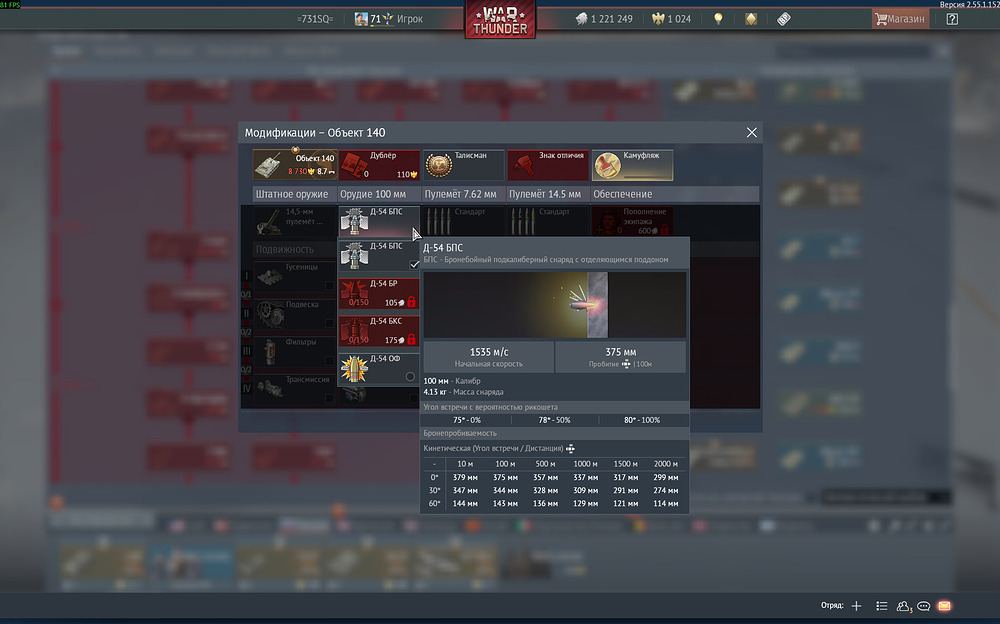
Task: Open the question mark help icon
Action: click(952, 19)
